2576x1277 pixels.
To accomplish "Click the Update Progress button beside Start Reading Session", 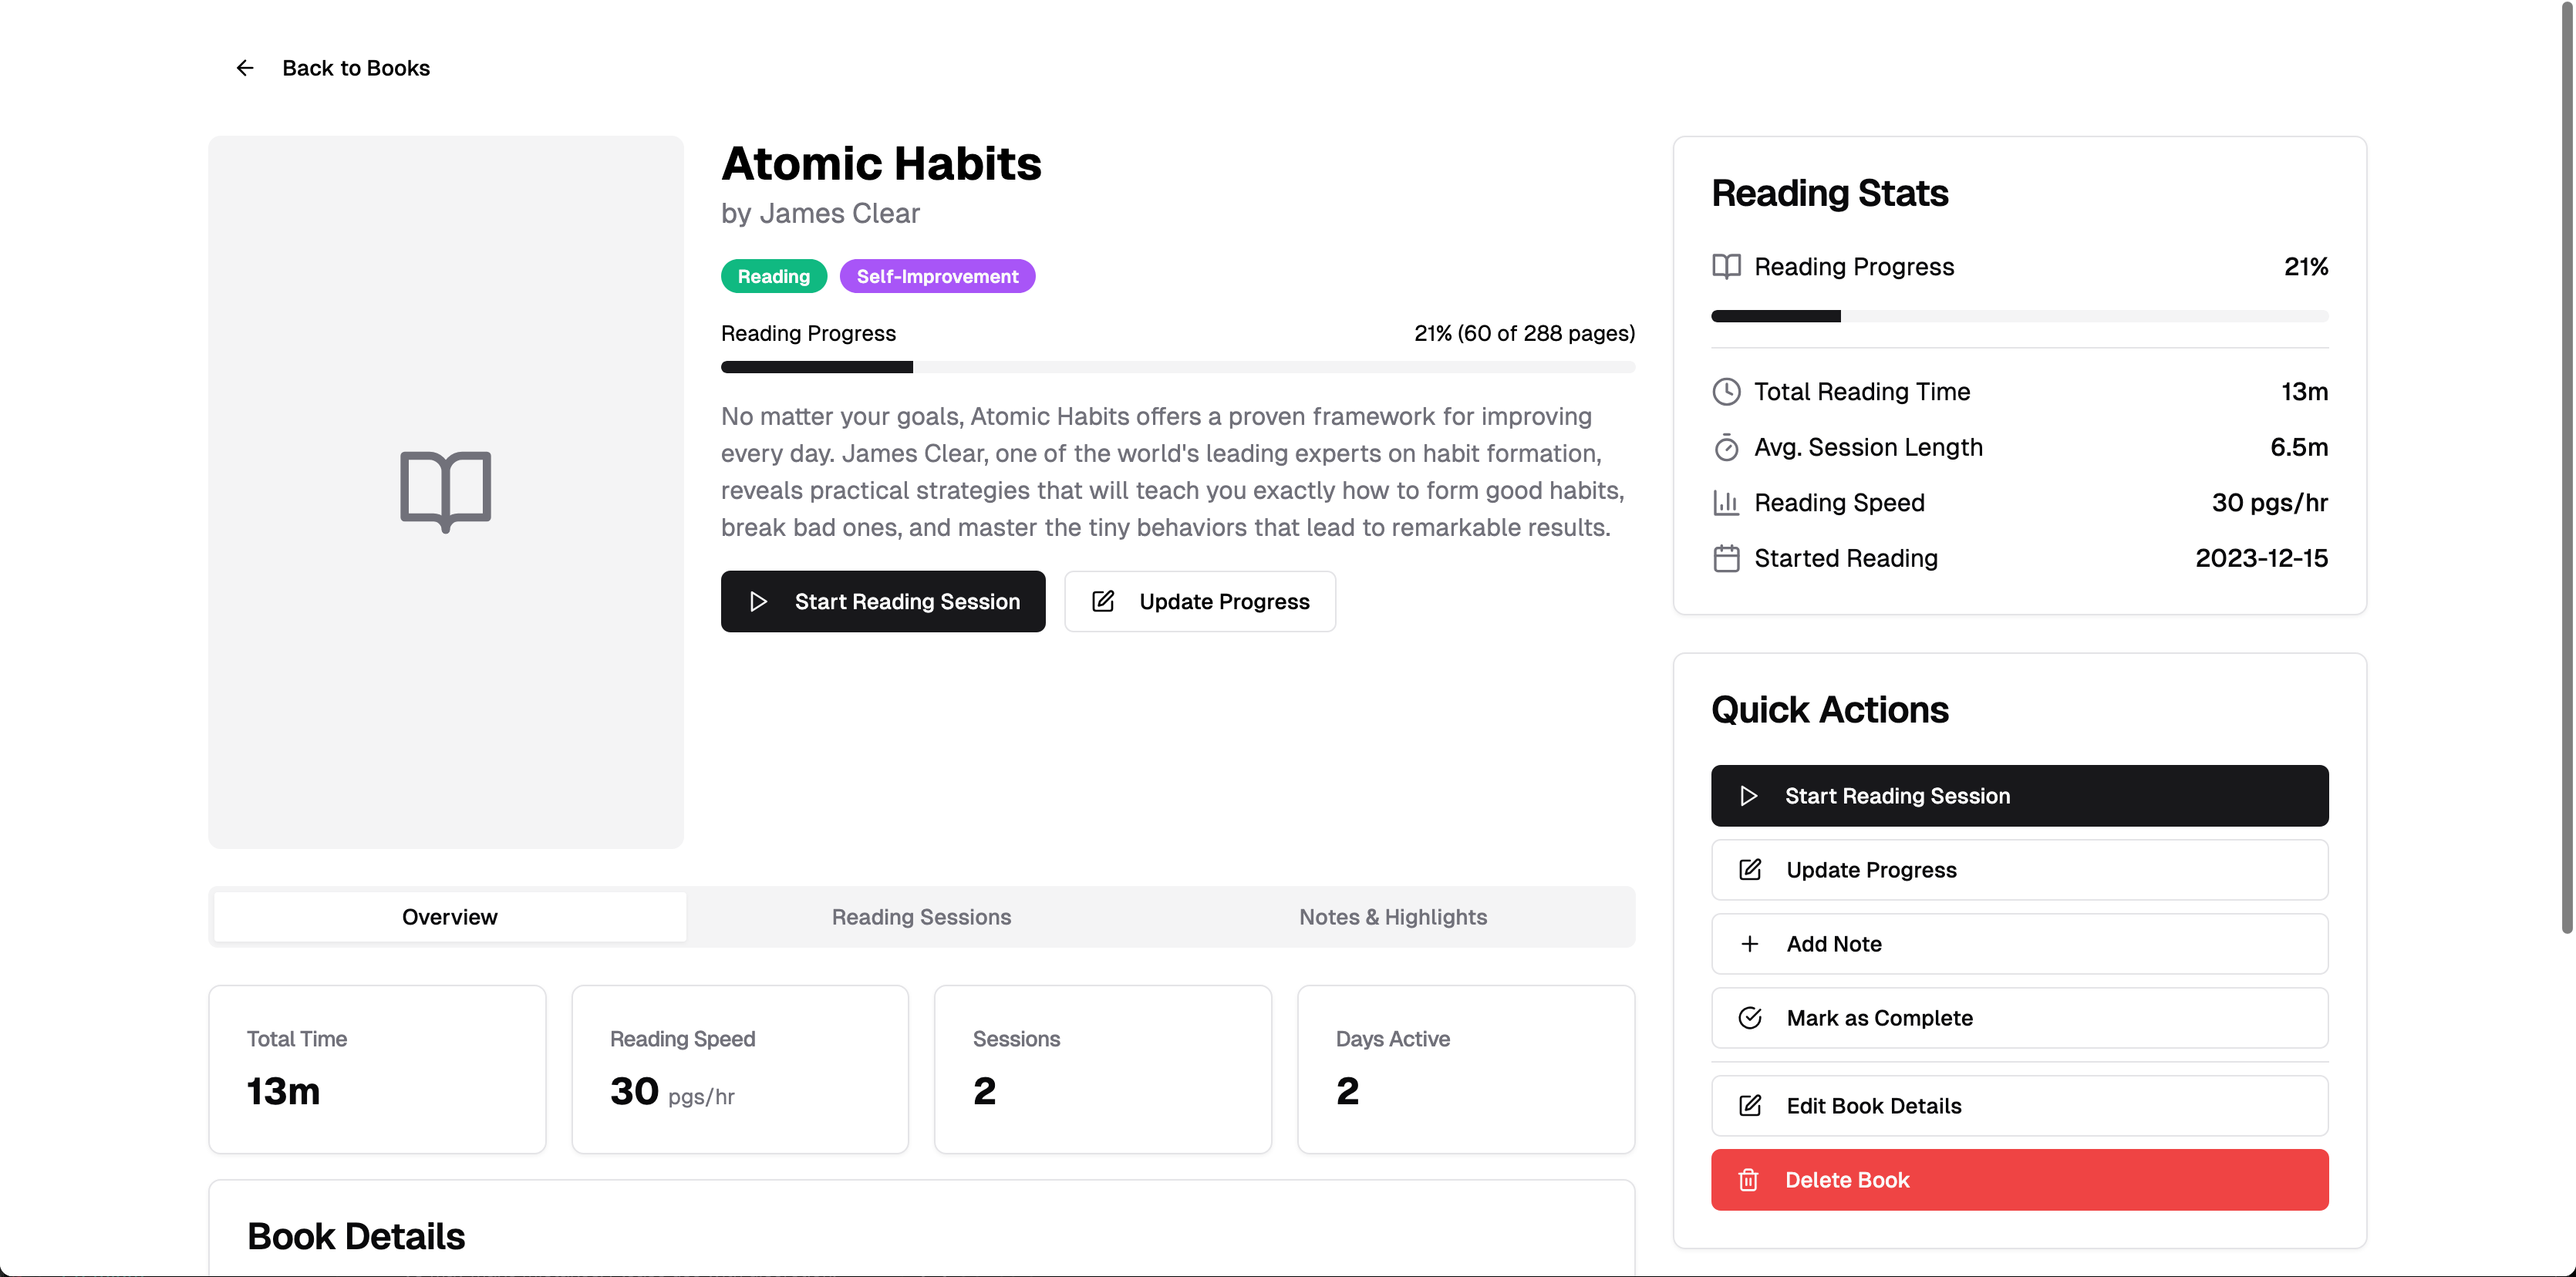I will [x=1200, y=601].
